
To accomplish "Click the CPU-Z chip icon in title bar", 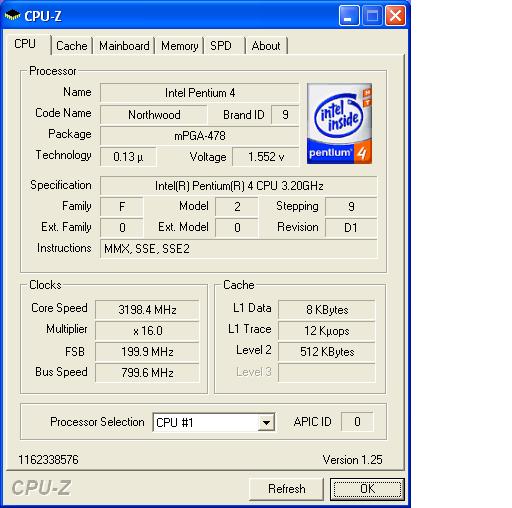I will pyautogui.click(x=12, y=15).
